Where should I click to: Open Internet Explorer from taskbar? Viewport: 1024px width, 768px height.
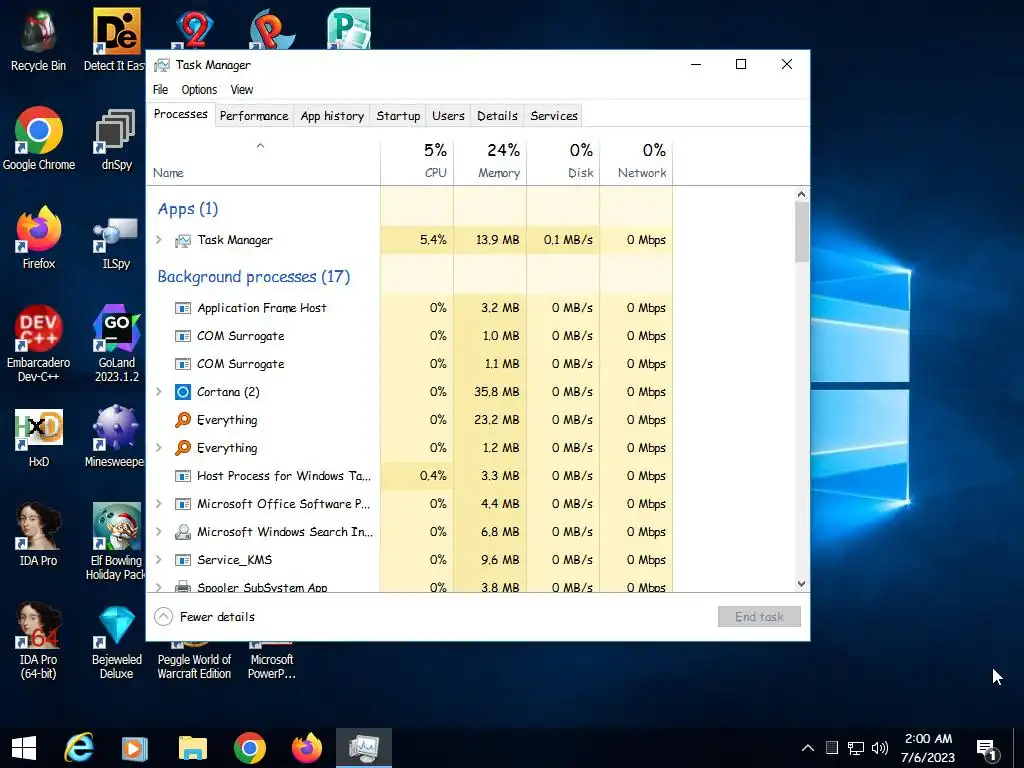[x=79, y=748]
